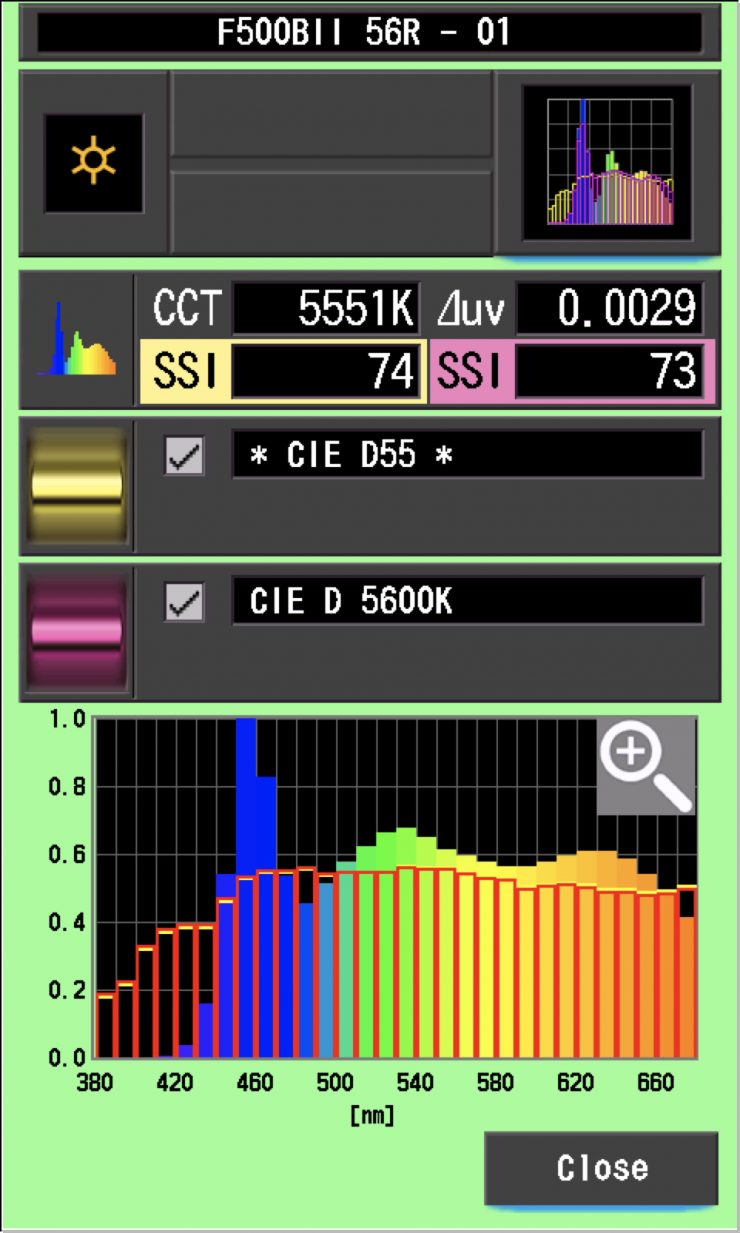Screen dimensions: 740x1233
Task: Open the spectrum comparison thumbnail
Action: 608,163
